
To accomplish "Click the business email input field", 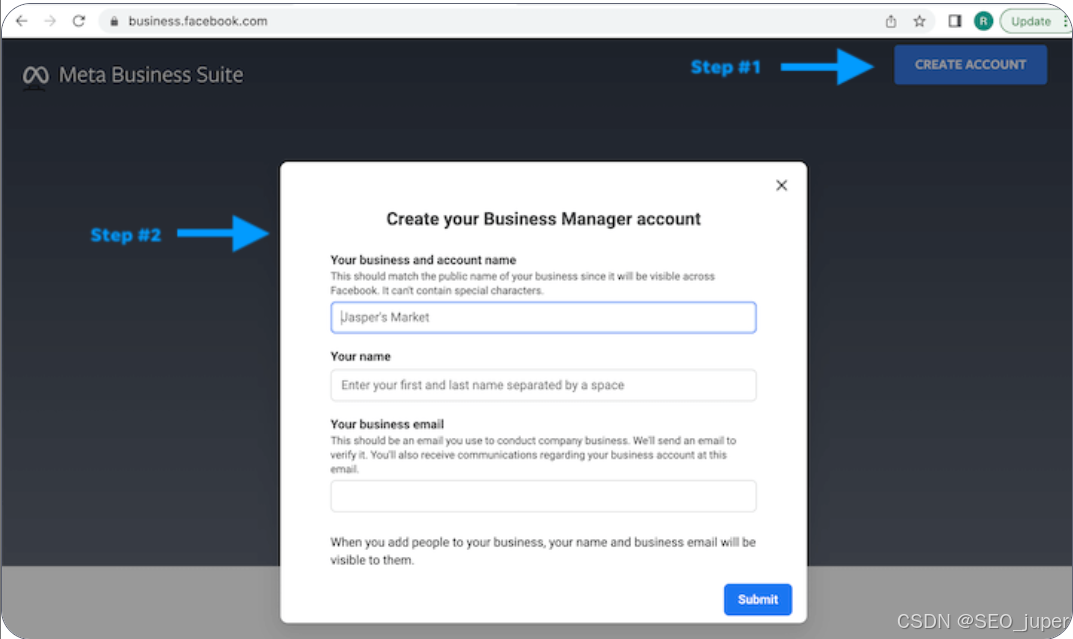I will click(x=543, y=496).
